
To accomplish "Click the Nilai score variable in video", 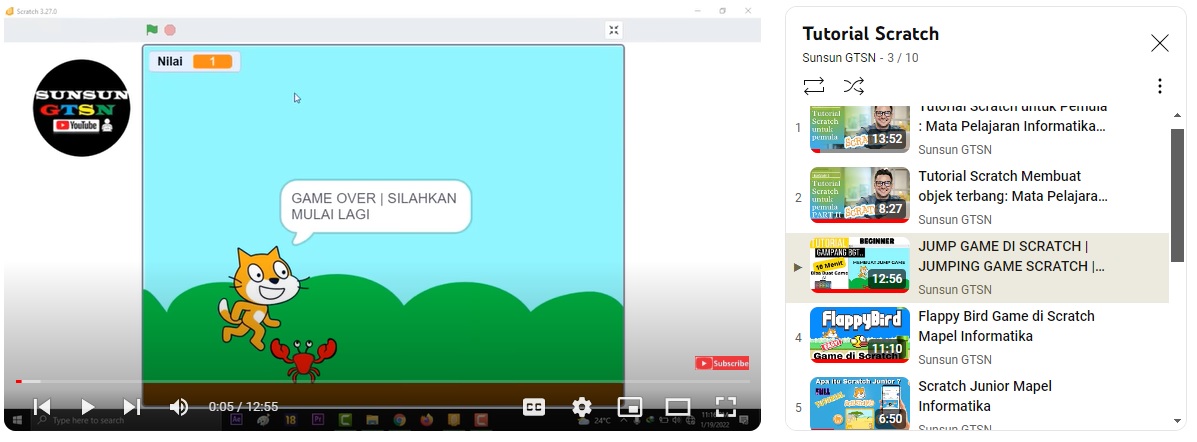I will (x=195, y=62).
